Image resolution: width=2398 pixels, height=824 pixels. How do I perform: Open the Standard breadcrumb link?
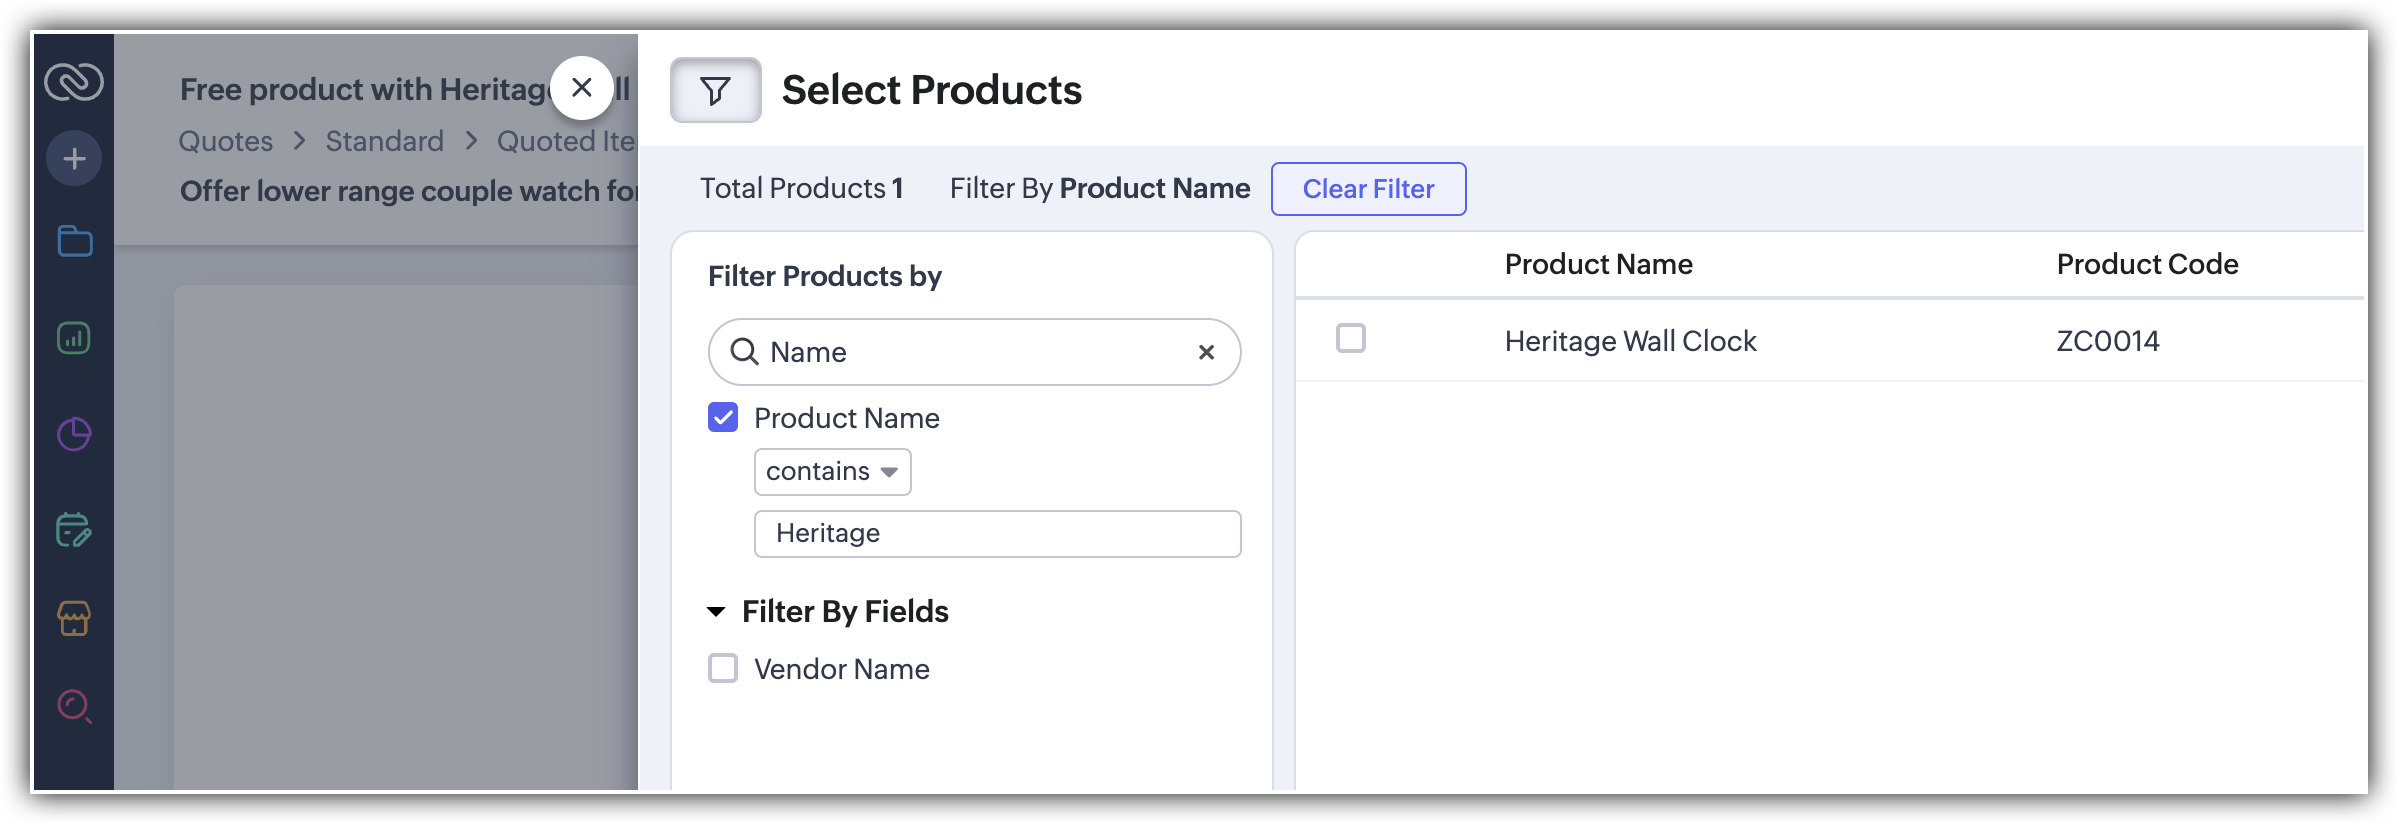[x=384, y=141]
